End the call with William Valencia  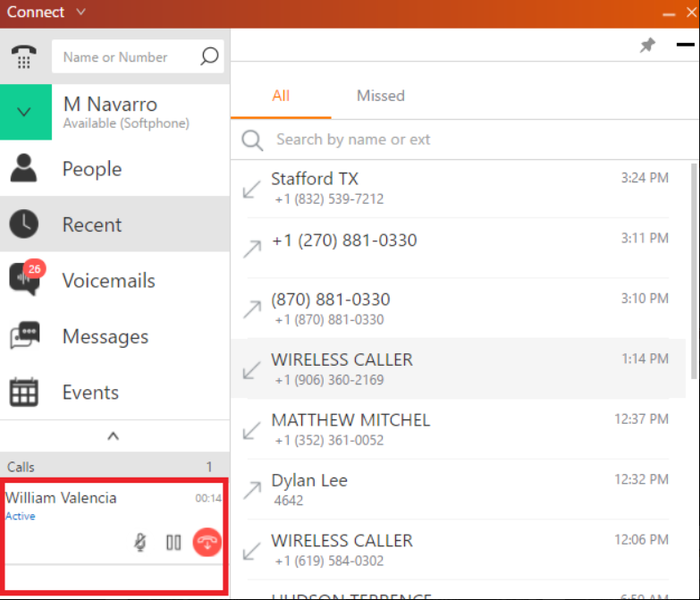tap(207, 542)
